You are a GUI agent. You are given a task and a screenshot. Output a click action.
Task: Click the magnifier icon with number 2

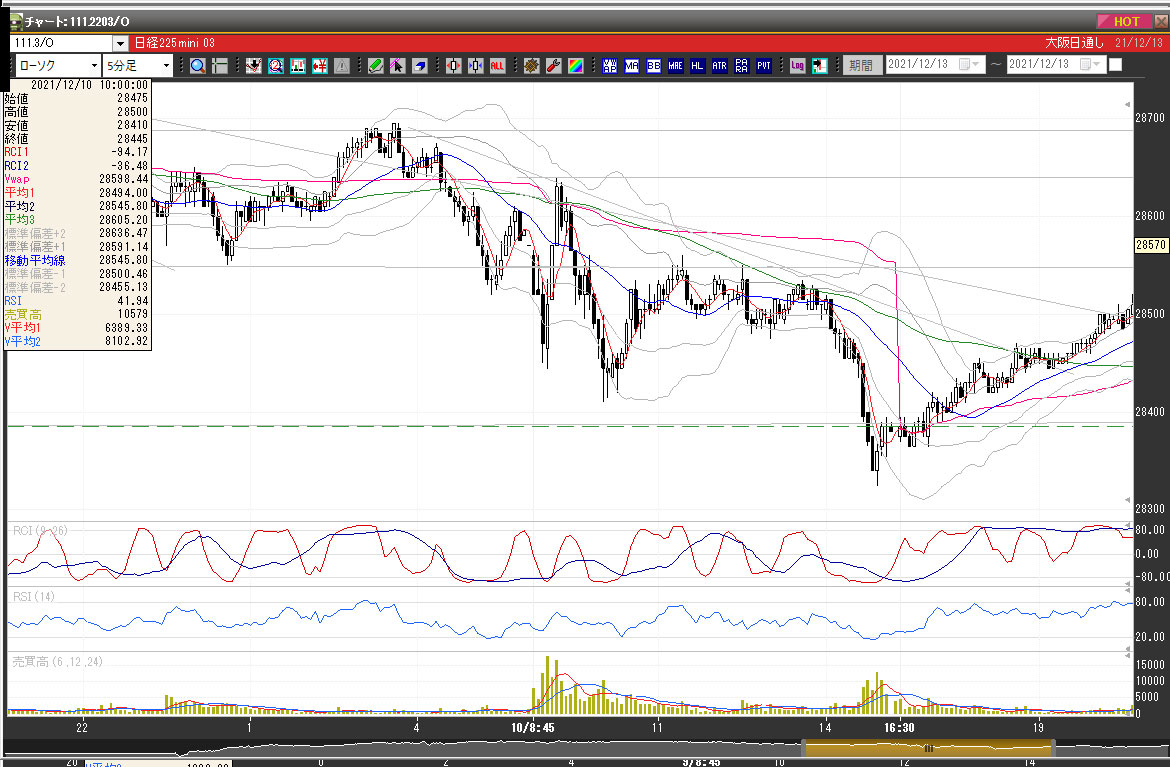[x=276, y=66]
